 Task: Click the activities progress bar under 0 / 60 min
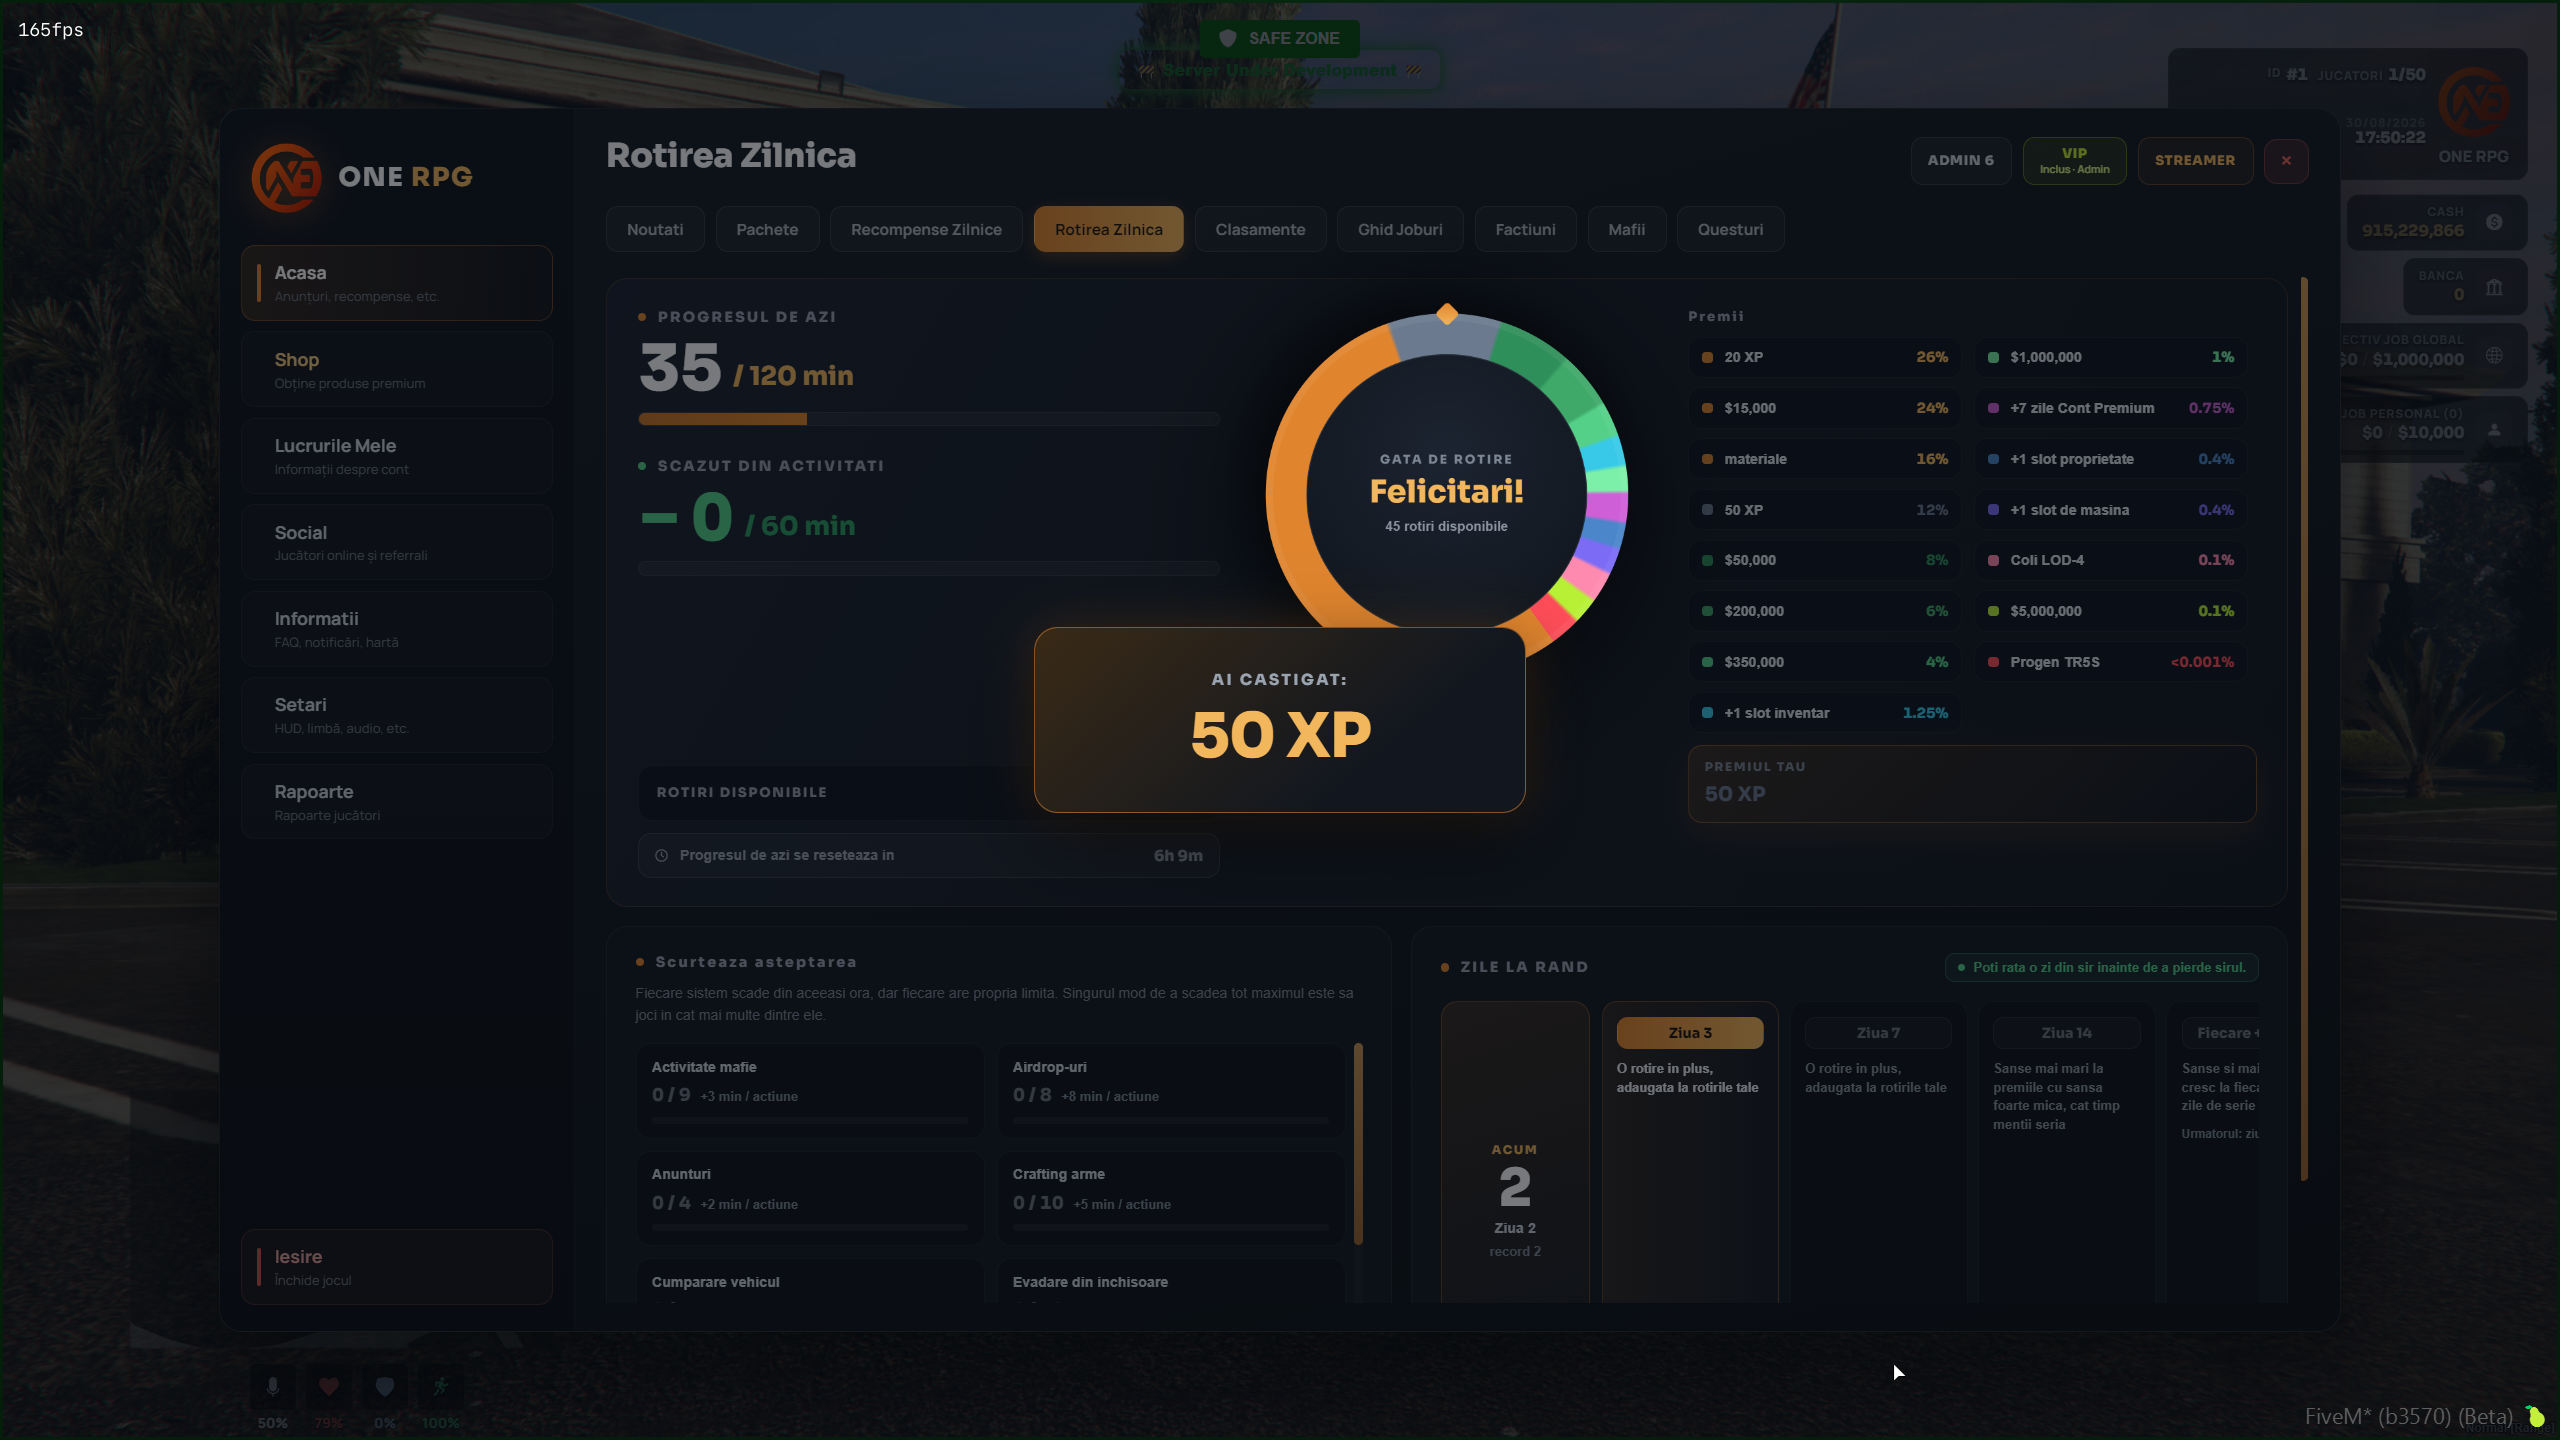[929, 568]
